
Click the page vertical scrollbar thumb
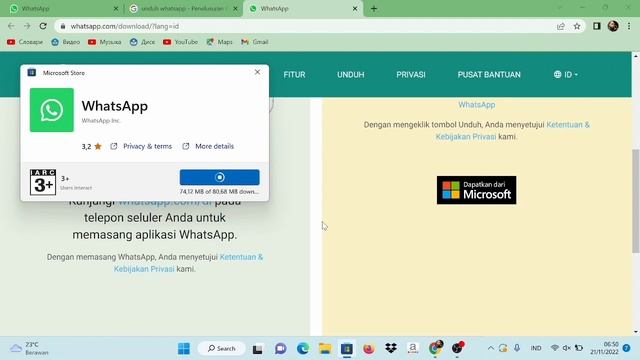pyautogui.click(x=636, y=201)
